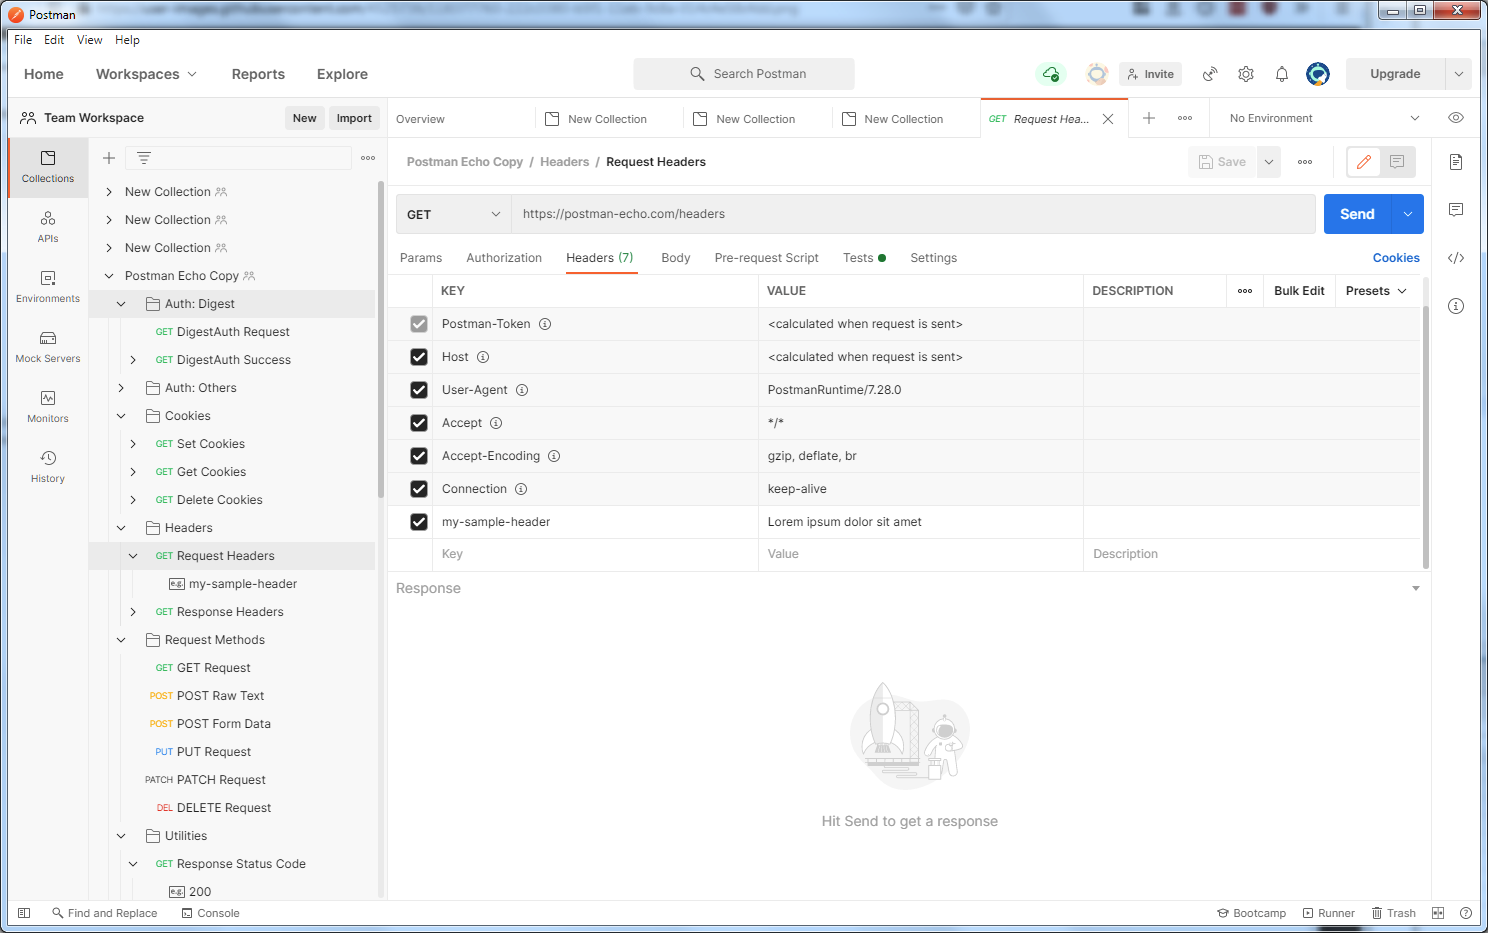This screenshot has width=1488, height=933.
Task: View the Monitors panel
Action: click(47, 404)
